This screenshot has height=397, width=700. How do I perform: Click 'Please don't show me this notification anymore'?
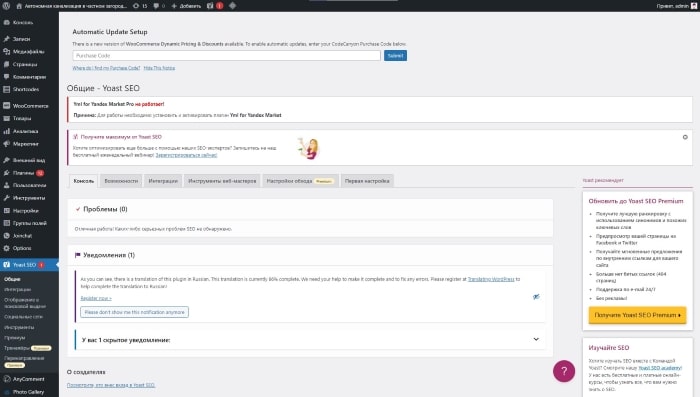tap(134, 312)
